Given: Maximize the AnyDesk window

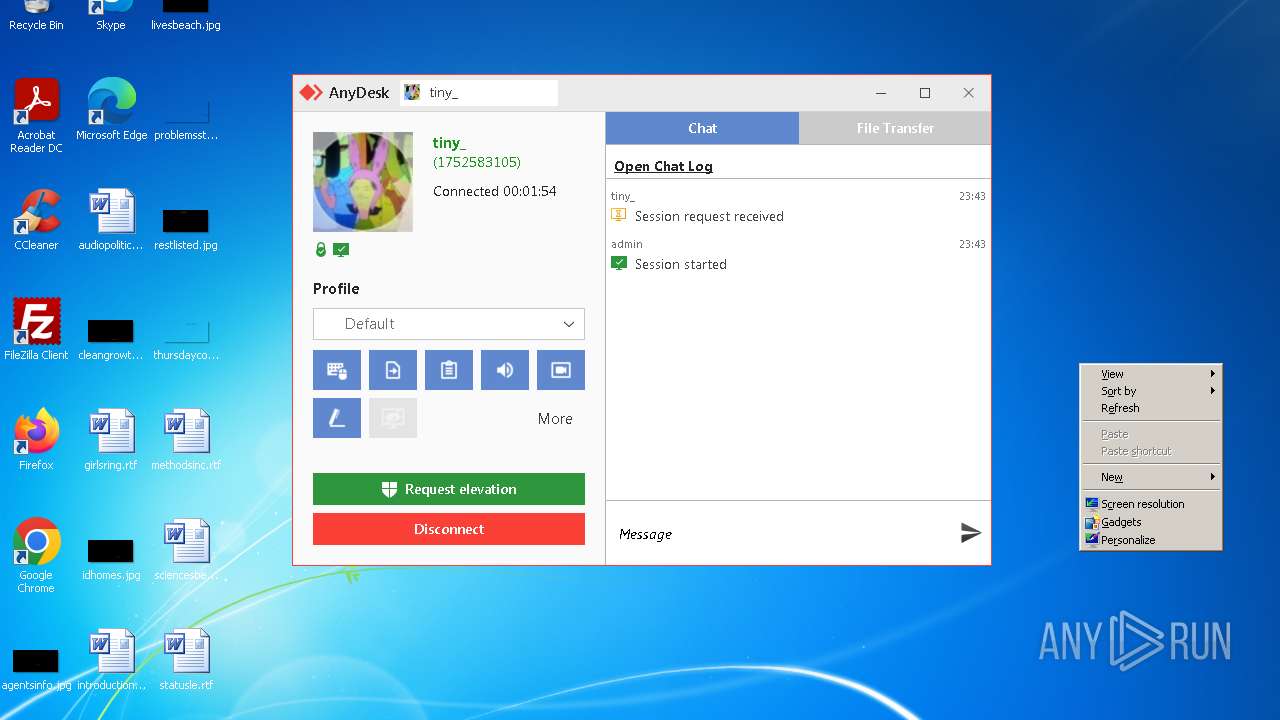Looking at the screenshot, I should tap(925, 93).
